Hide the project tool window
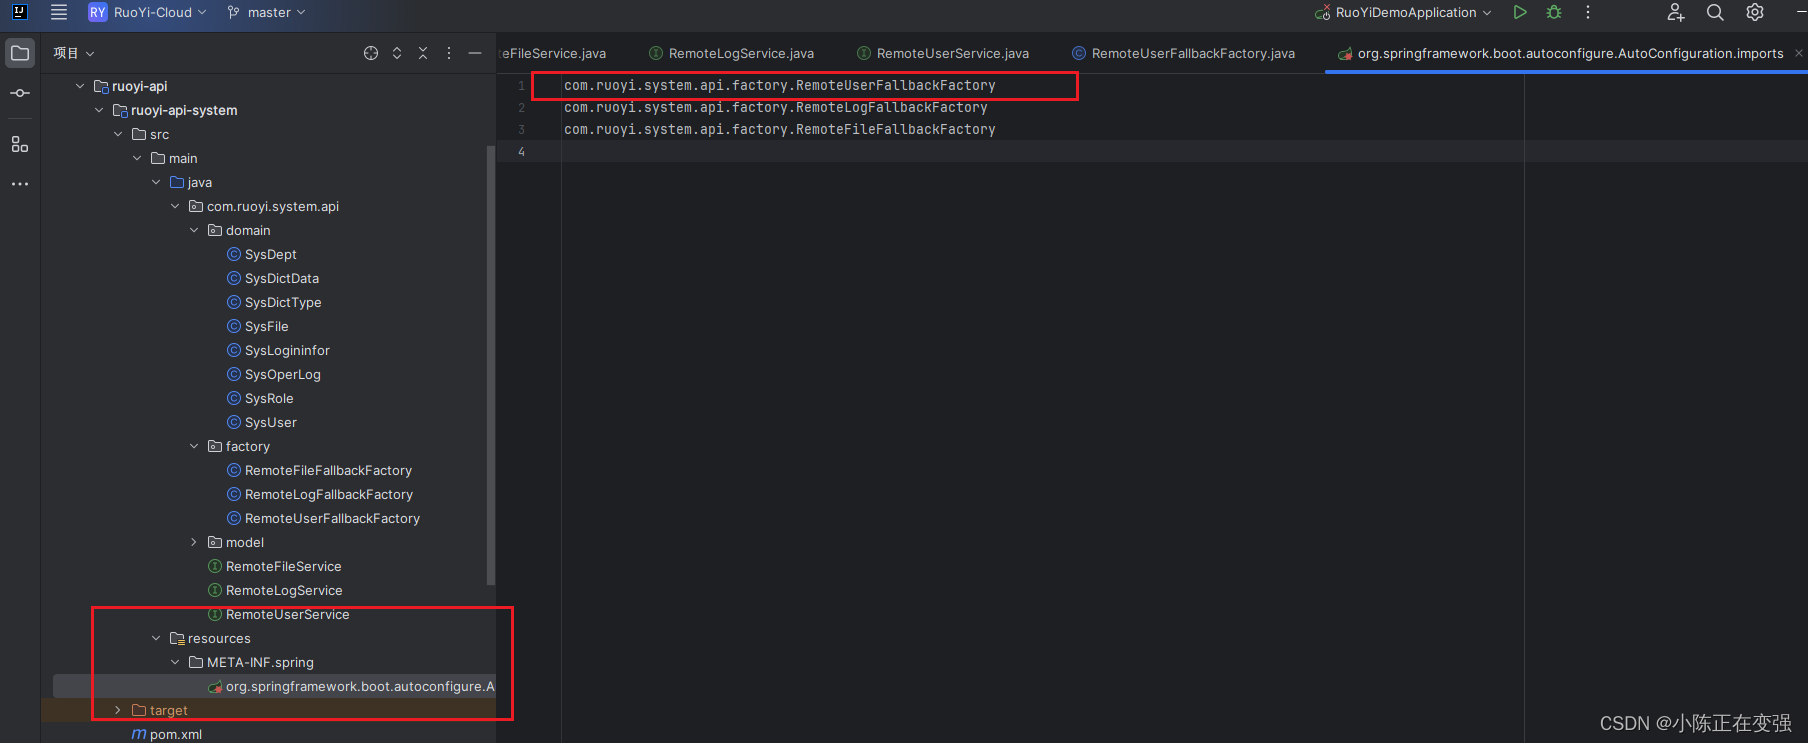 pos(475,53)
